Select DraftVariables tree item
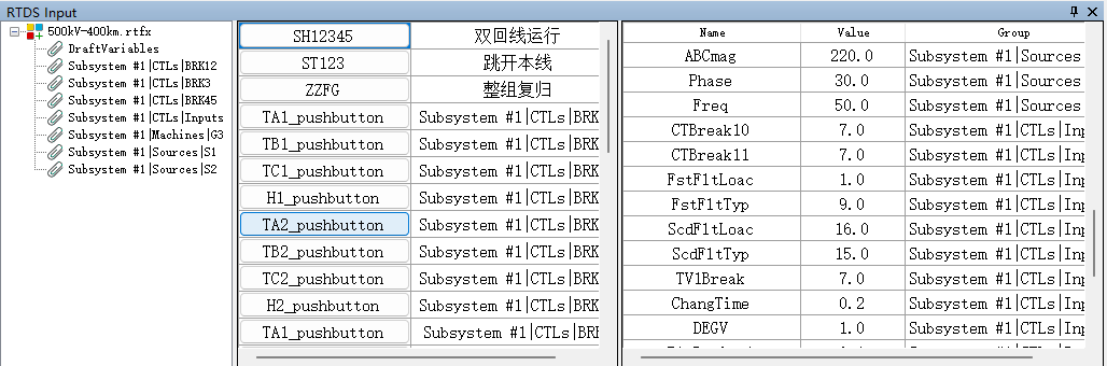Image resolution: width=1108 pixels, height=367 pixels. [114, 49]
